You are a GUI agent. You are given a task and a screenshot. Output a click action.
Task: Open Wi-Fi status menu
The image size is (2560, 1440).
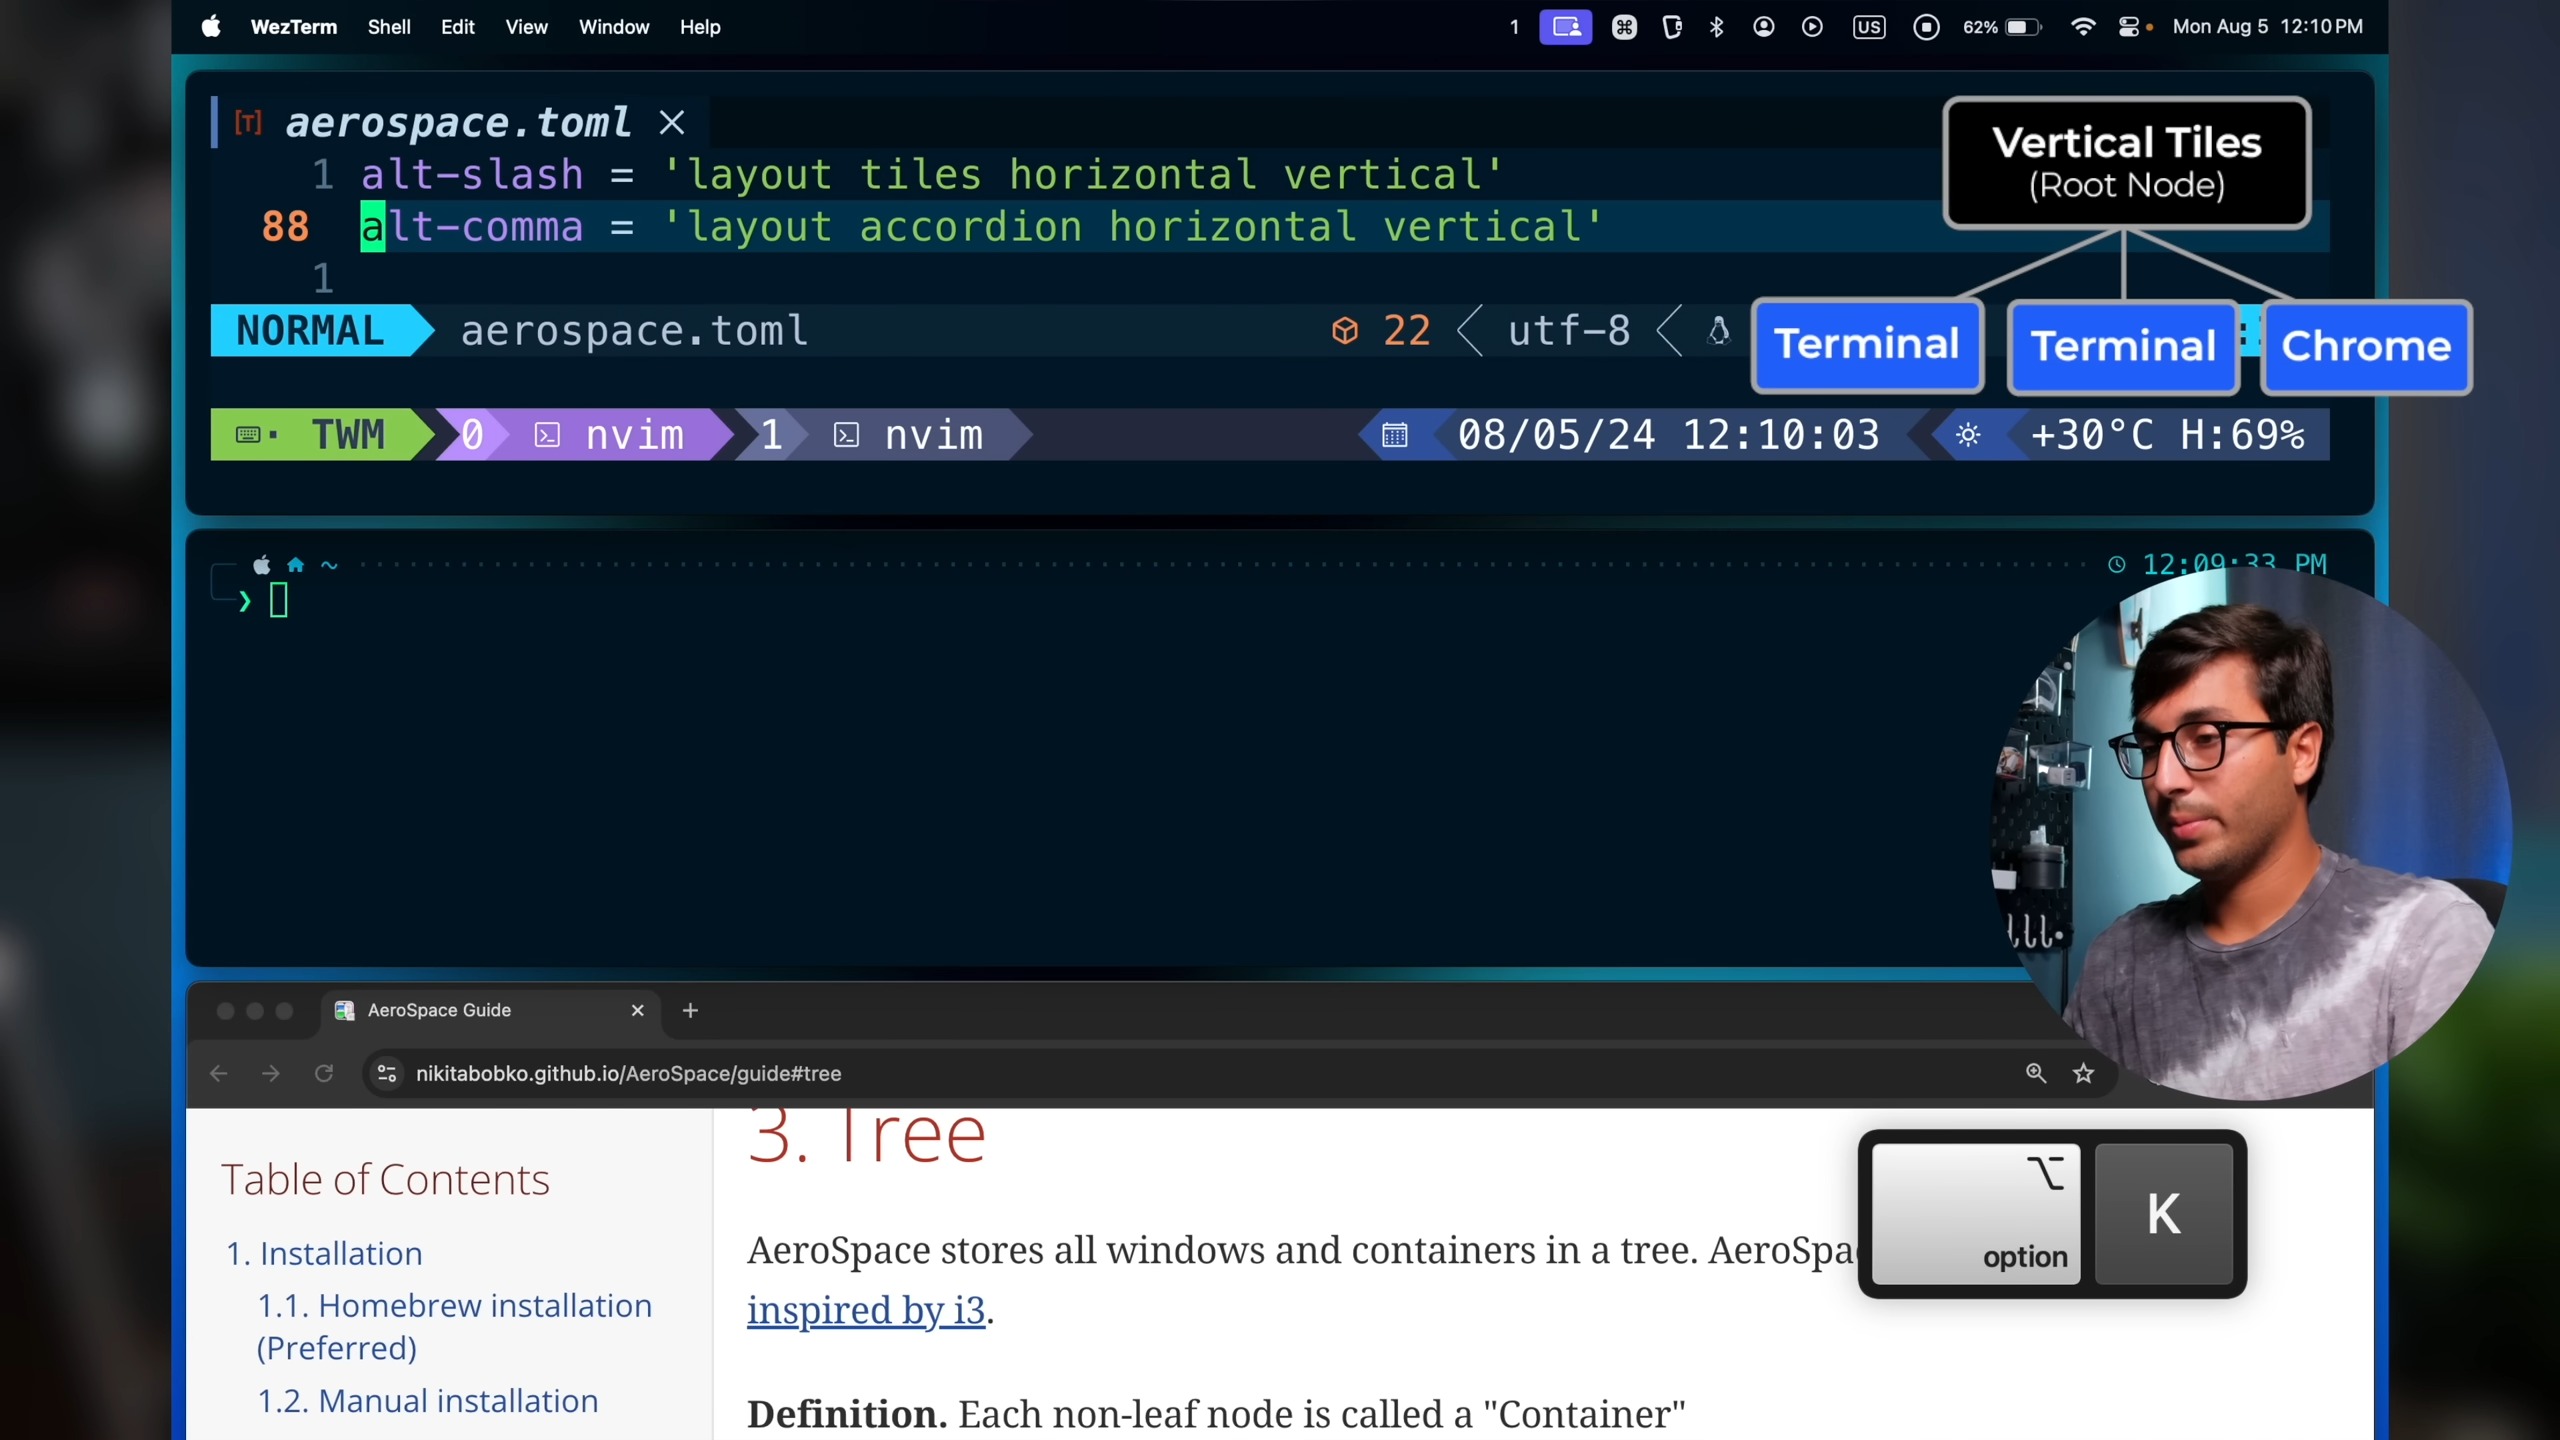pos(2083,27)
